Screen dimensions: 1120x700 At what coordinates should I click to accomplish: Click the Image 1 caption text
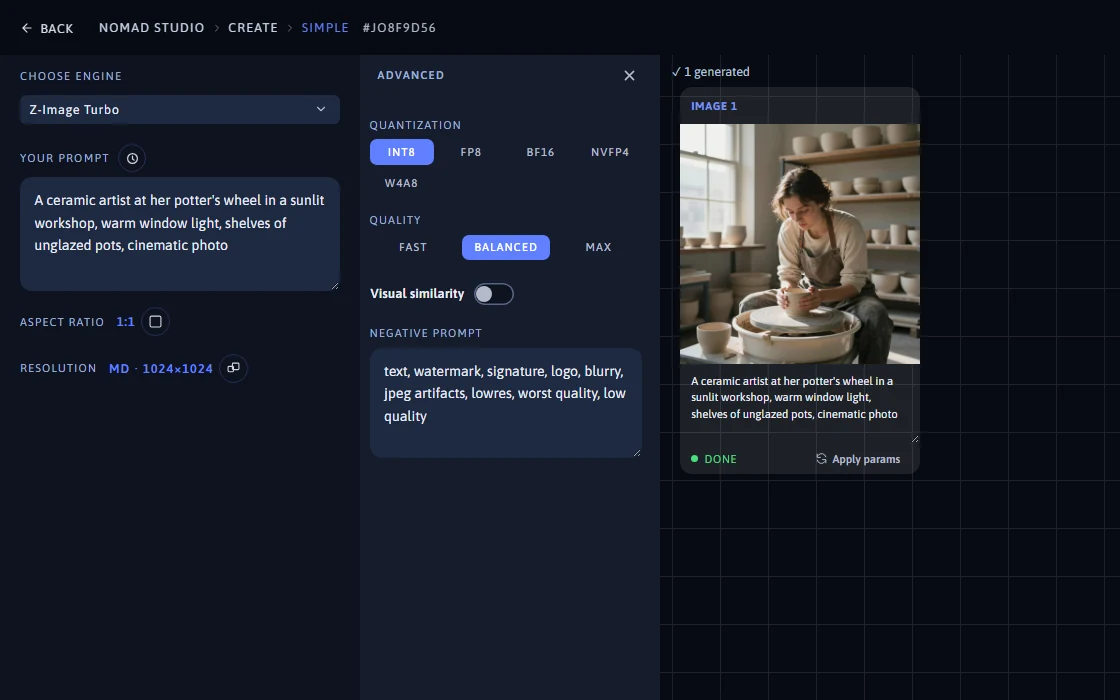794,397
